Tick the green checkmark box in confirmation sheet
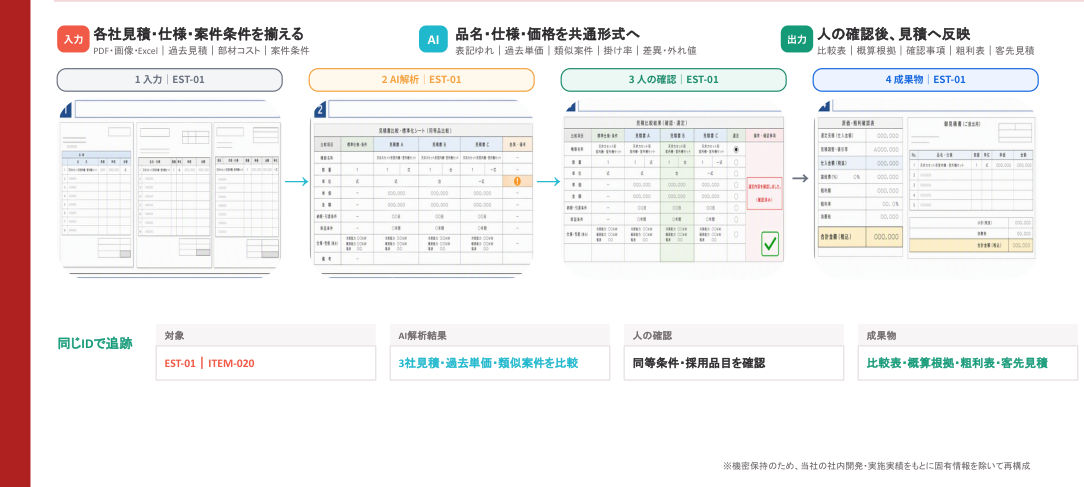This screenshot has height=487, width=1084. coord(770,244)
